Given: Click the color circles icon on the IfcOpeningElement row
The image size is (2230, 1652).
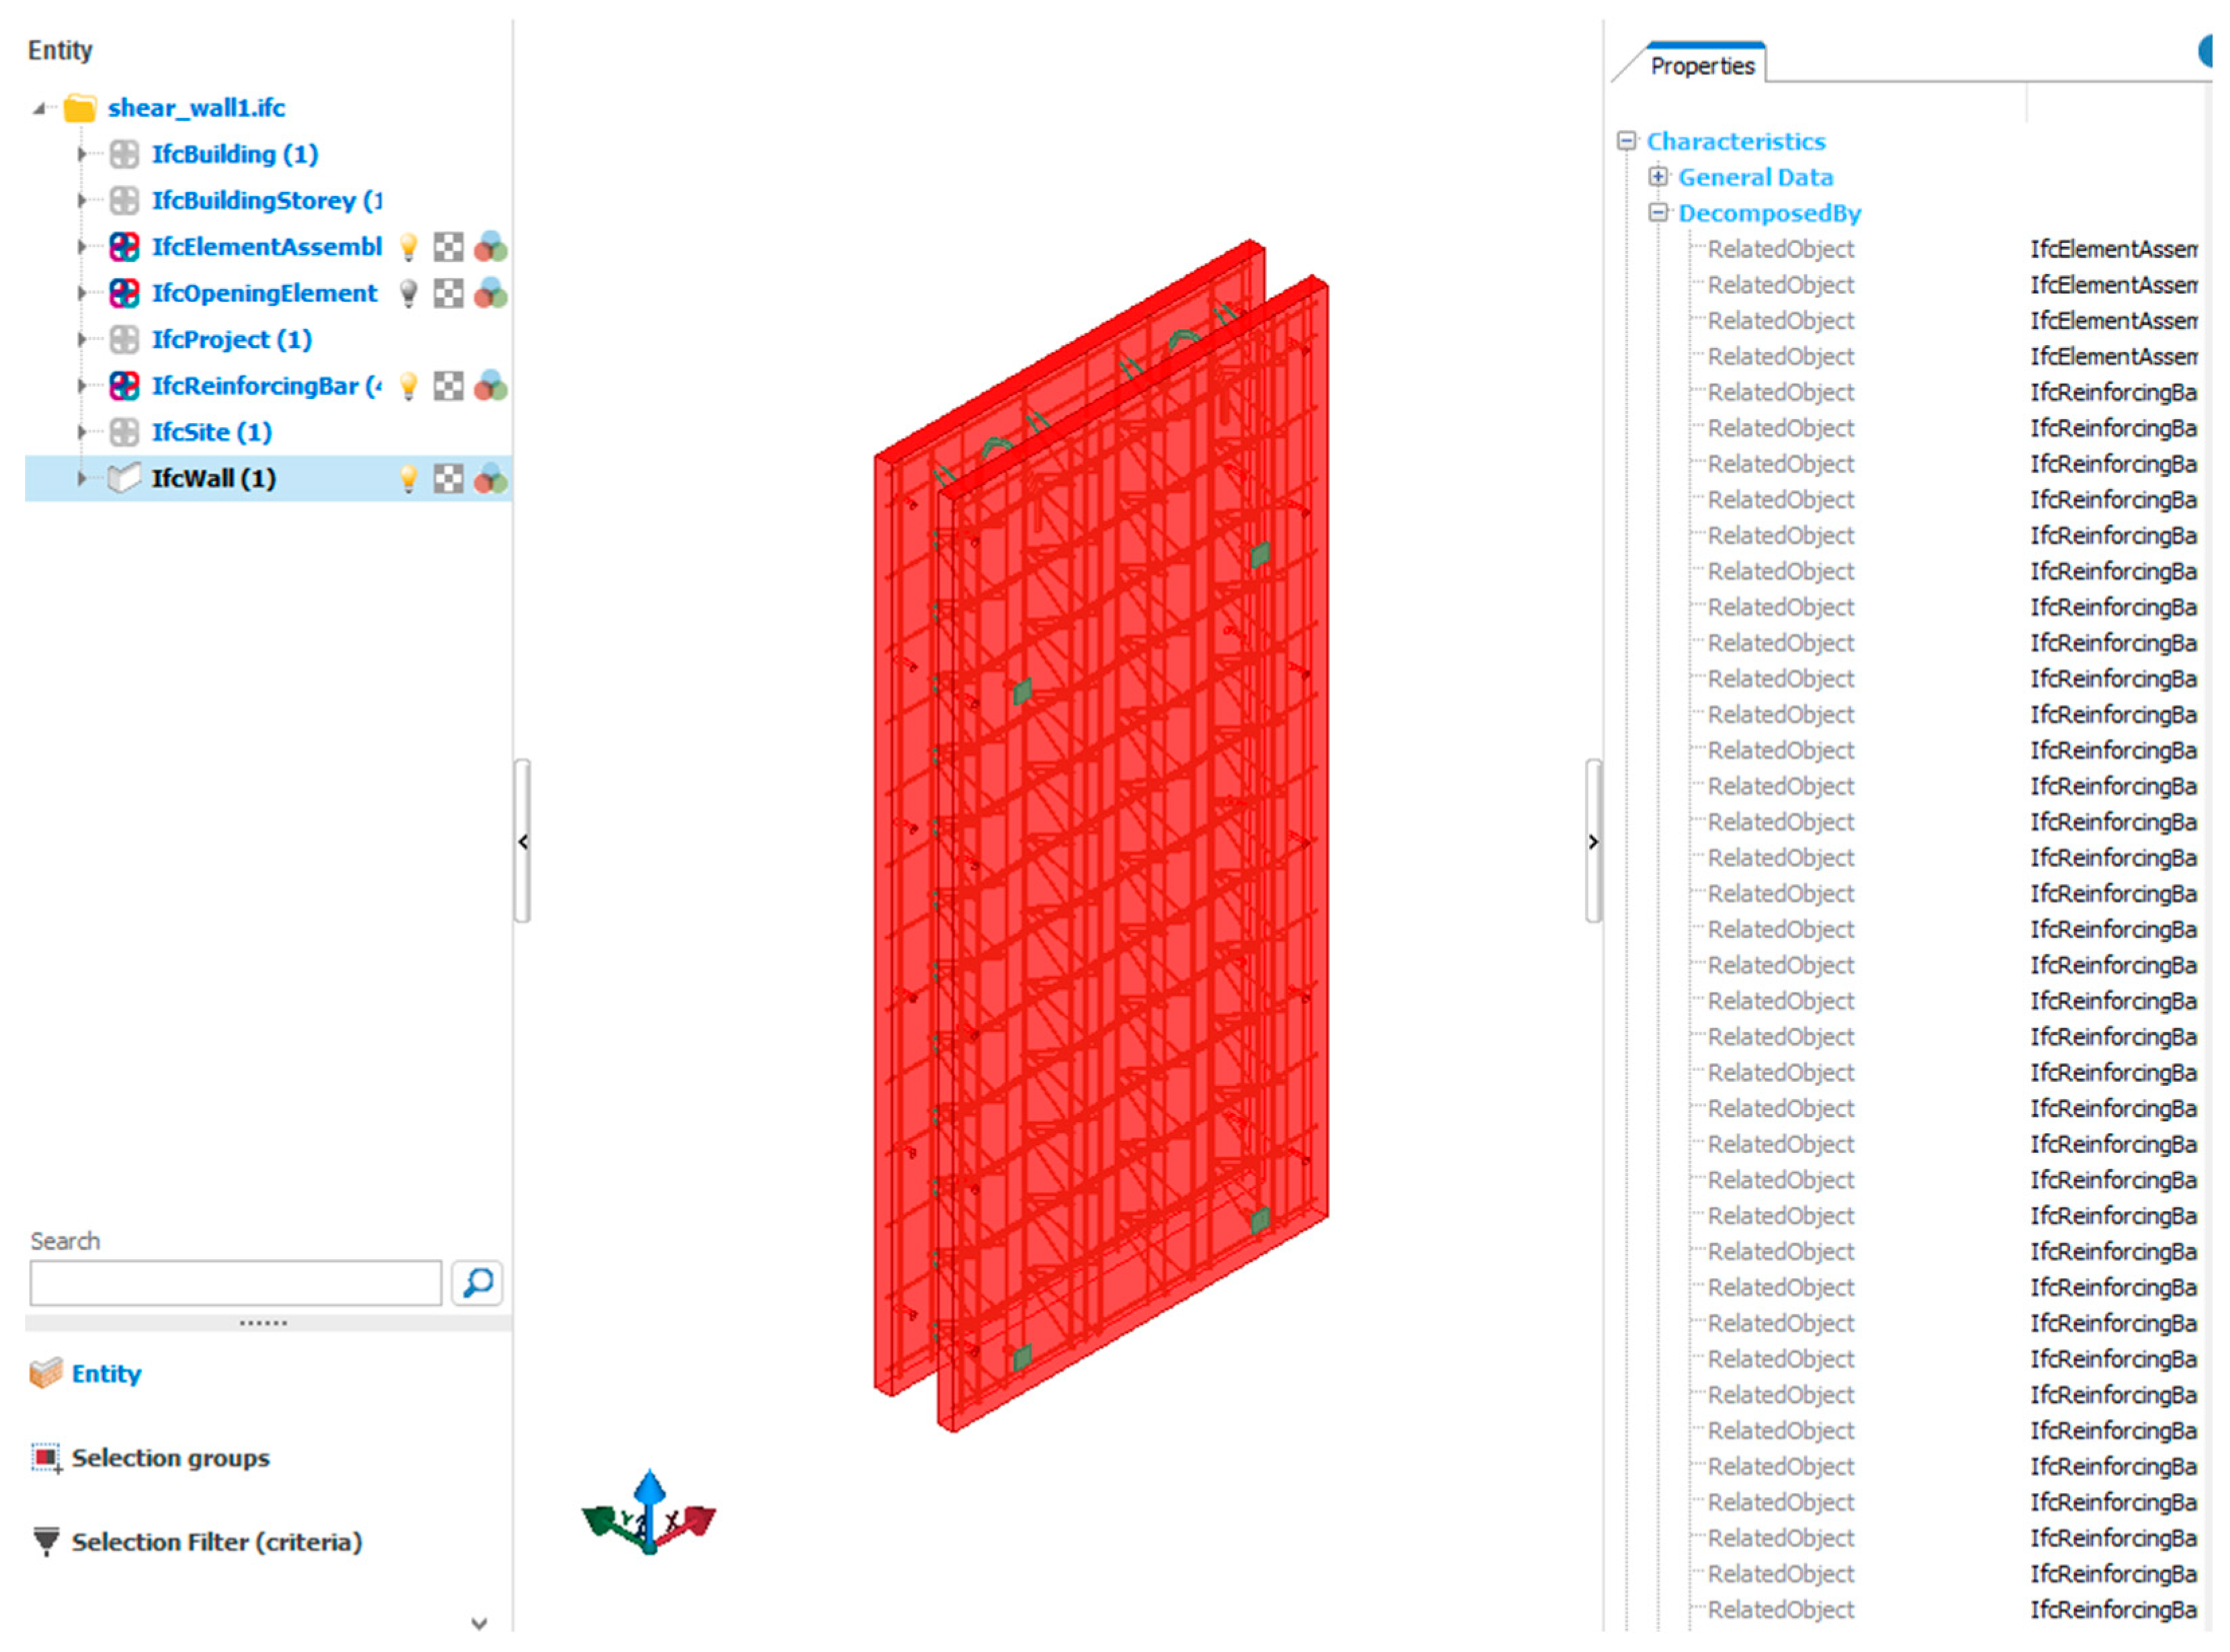Looking at the screenshot, I should pos(490,293).
